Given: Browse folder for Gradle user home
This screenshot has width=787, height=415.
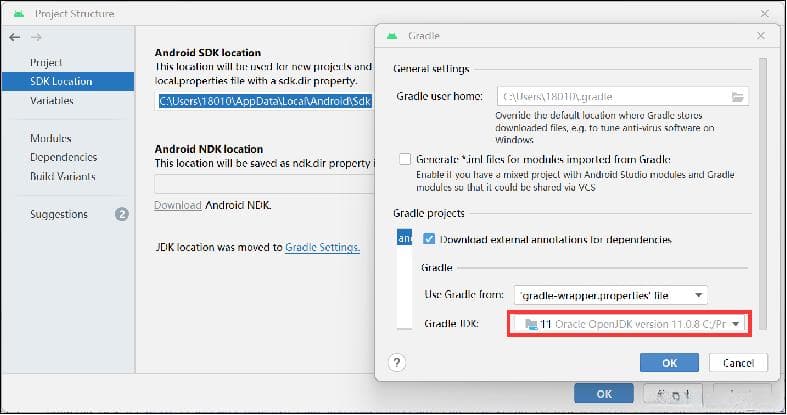Looking at the screenshot, I should coord(737,97).
